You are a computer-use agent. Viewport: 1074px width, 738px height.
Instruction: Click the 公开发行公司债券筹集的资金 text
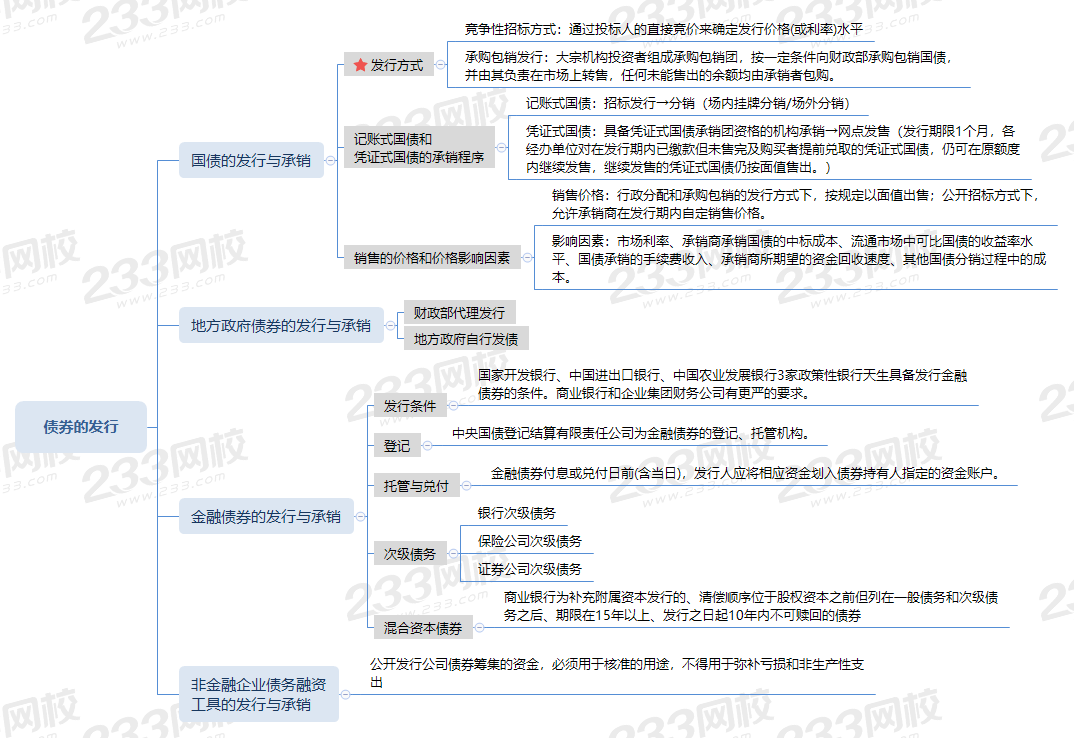click(616, 673)
